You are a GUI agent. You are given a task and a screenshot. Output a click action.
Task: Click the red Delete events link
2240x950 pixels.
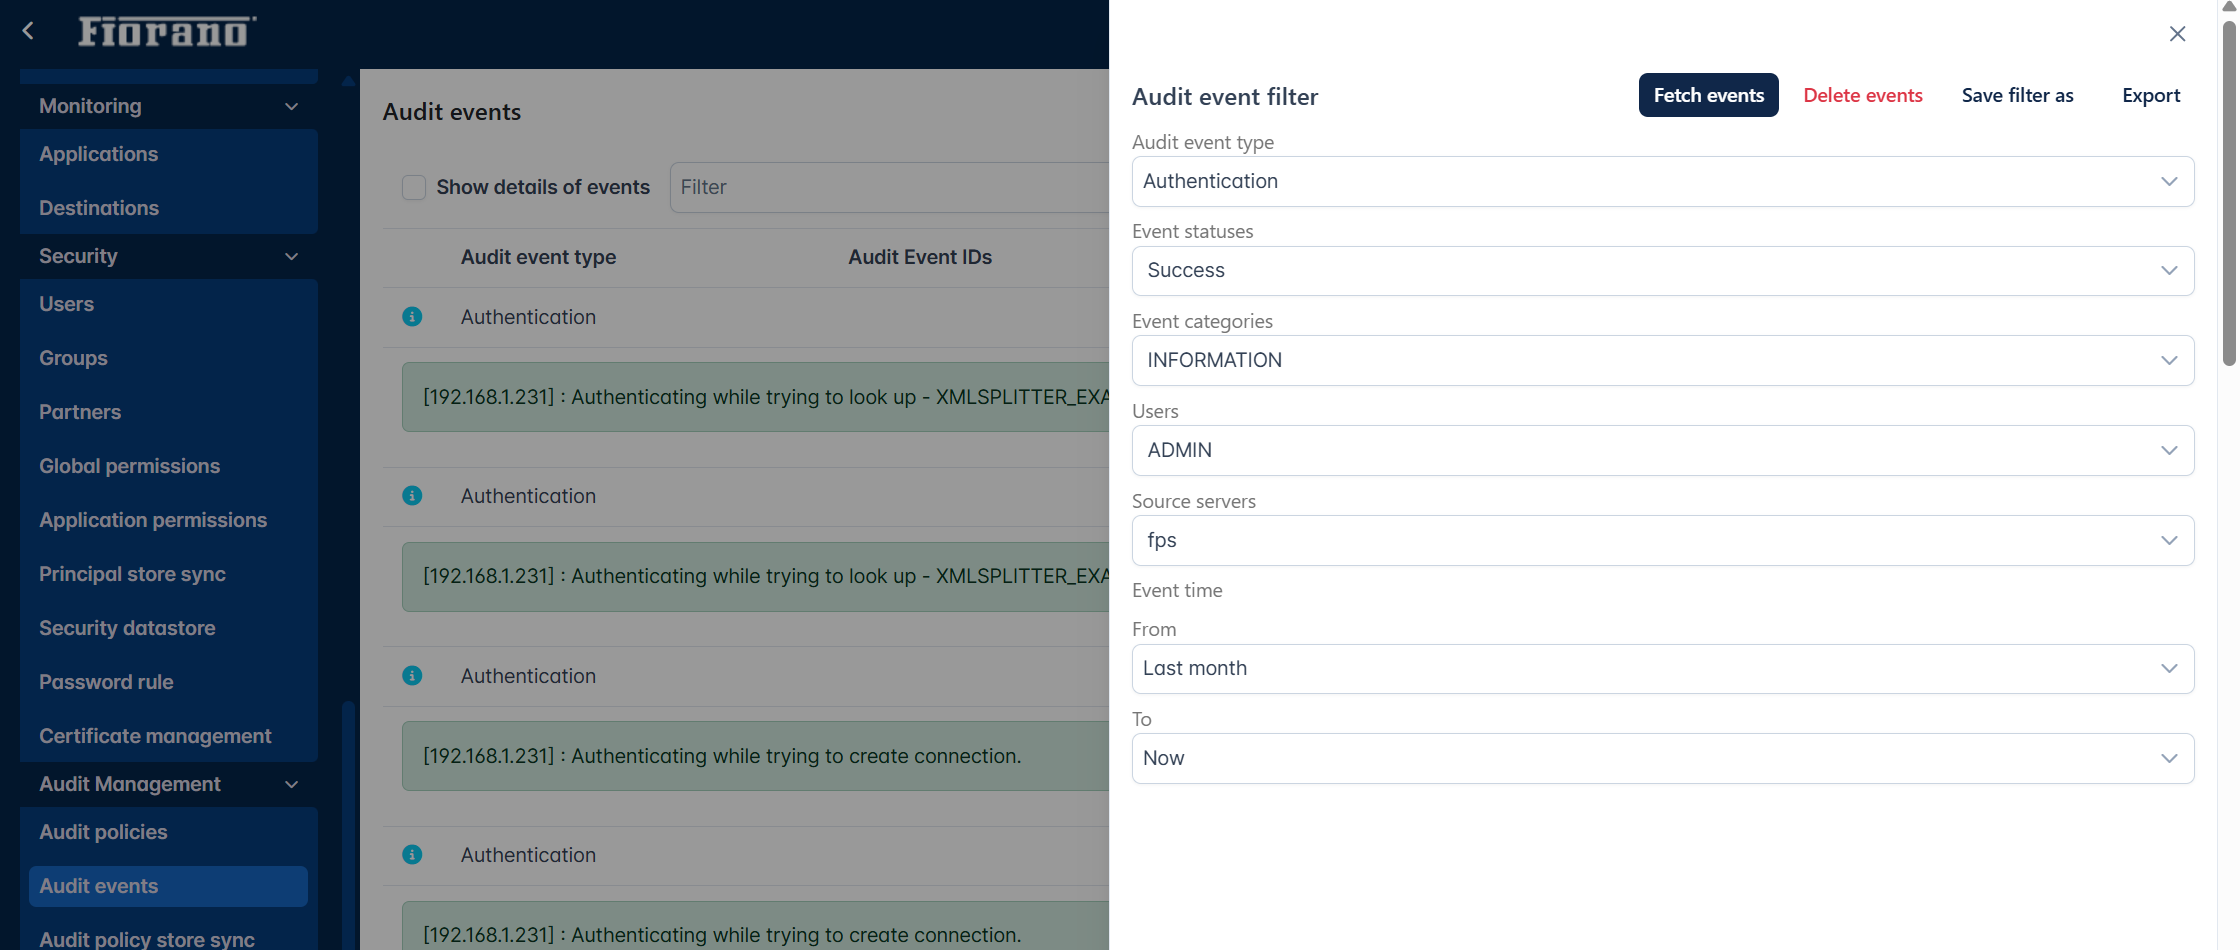pos(1862,96)
